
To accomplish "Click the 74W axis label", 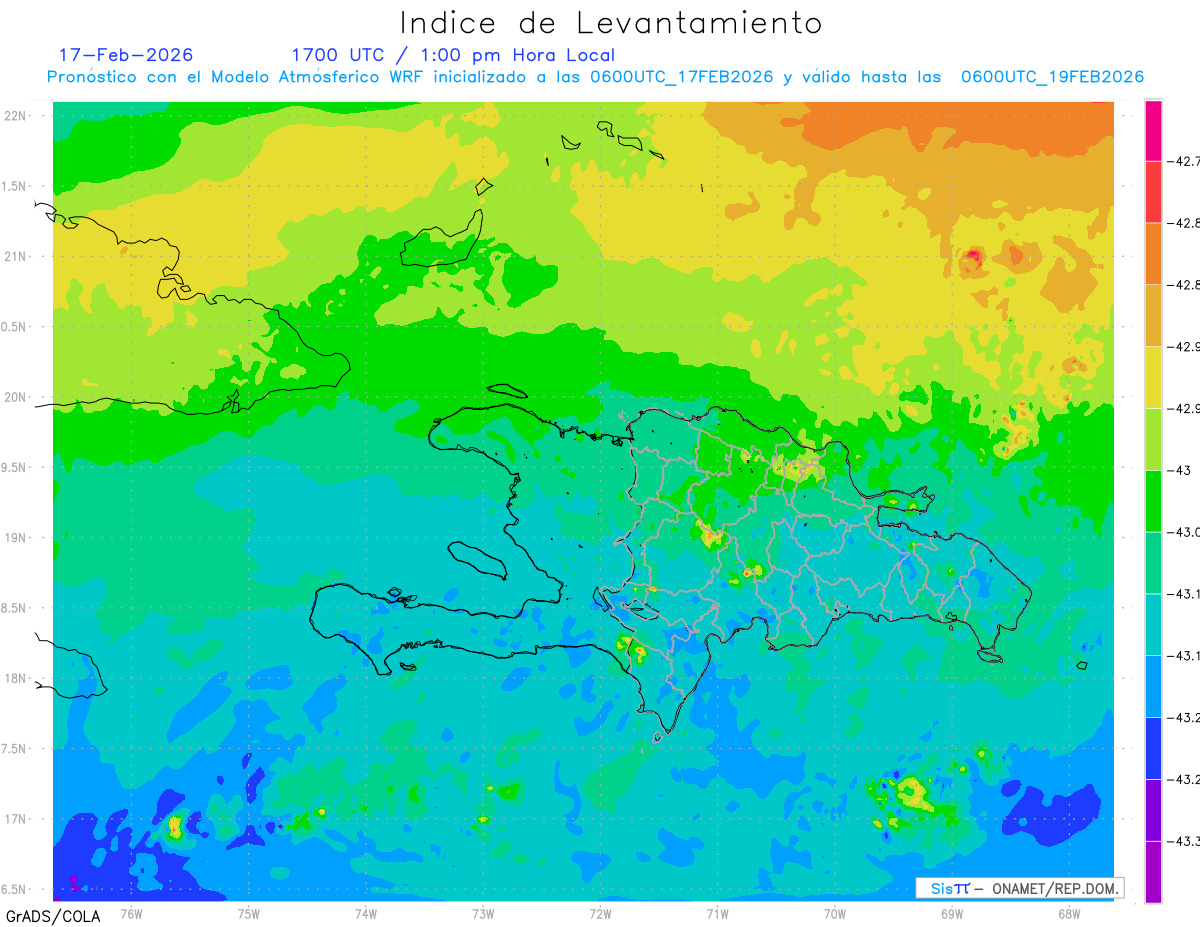I will pyautogui.click(x=365, y=913).
